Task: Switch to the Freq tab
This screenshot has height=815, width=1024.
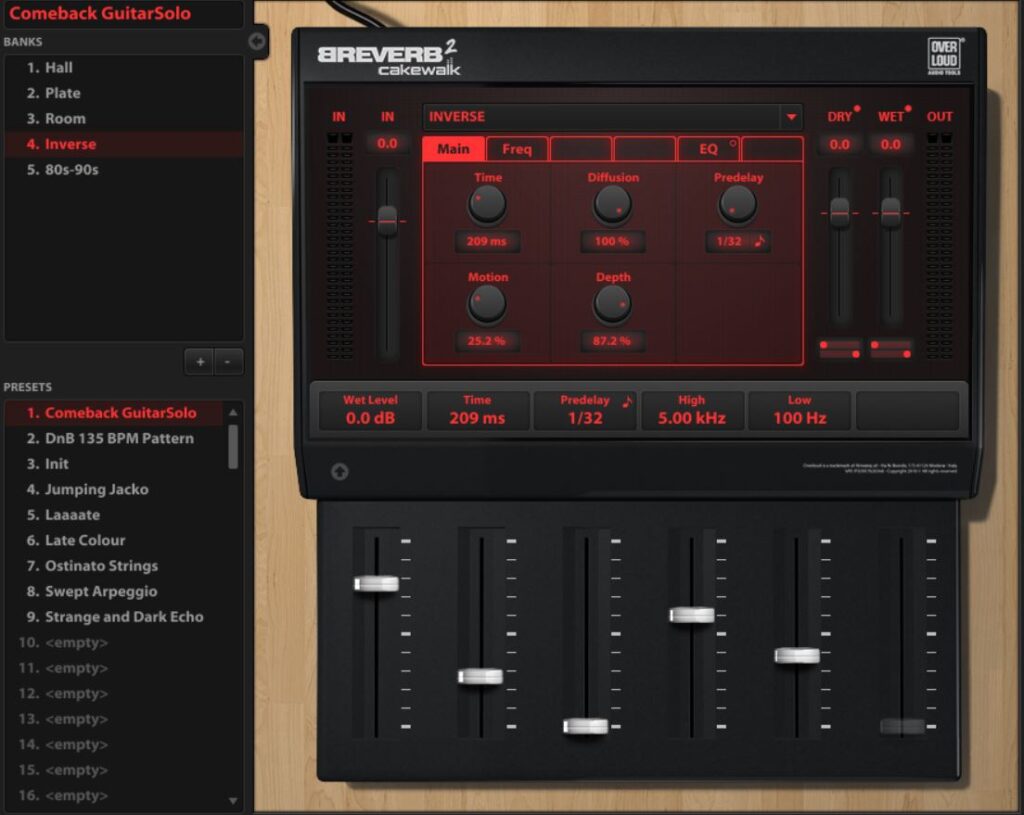Action: [x=517, y=149]
